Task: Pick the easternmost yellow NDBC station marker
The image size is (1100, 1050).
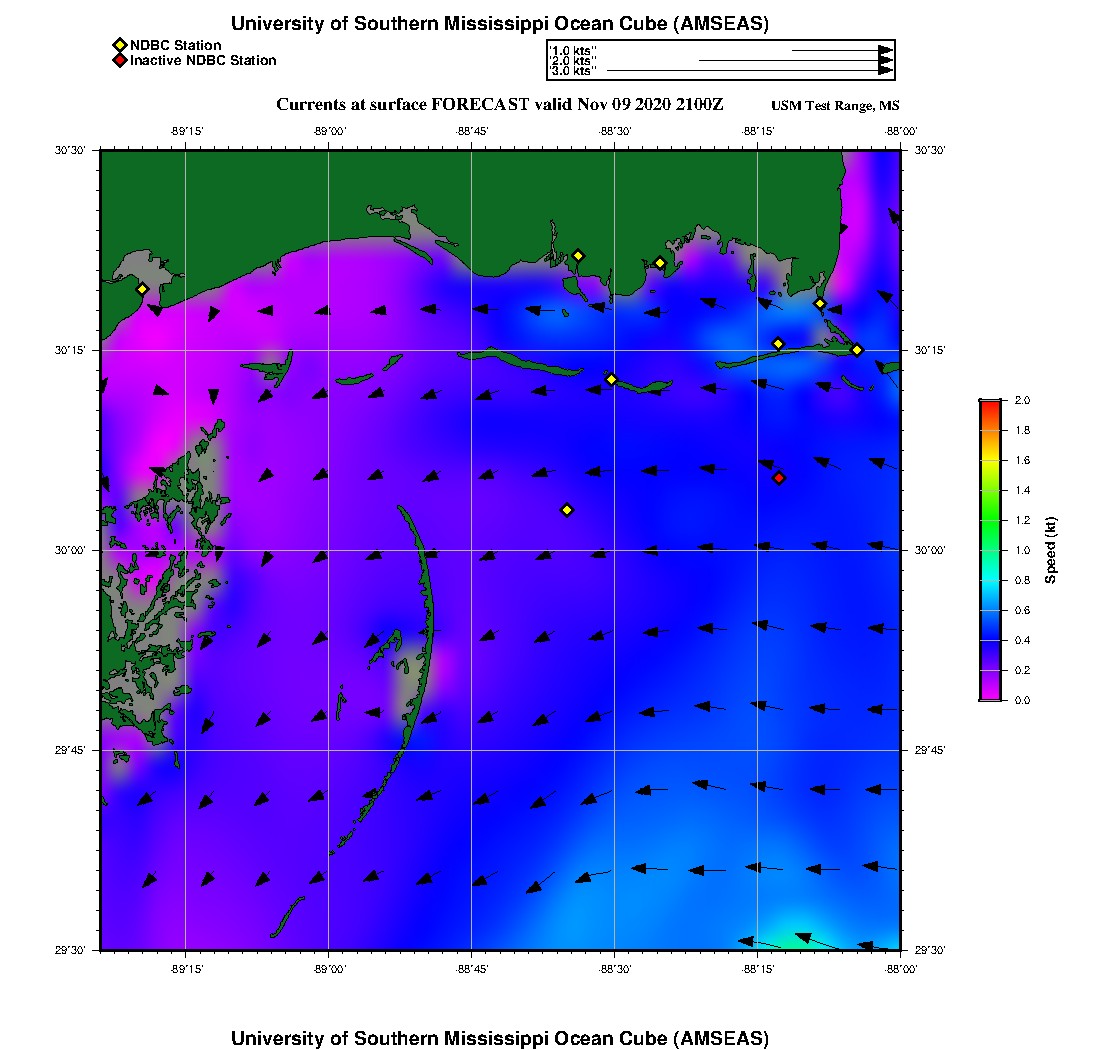Action: click(857, 349)
